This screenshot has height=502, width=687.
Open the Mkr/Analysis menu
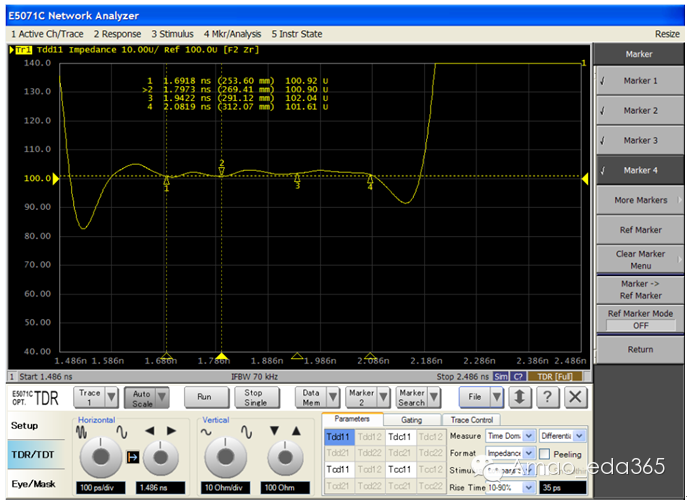coord(234,33)
